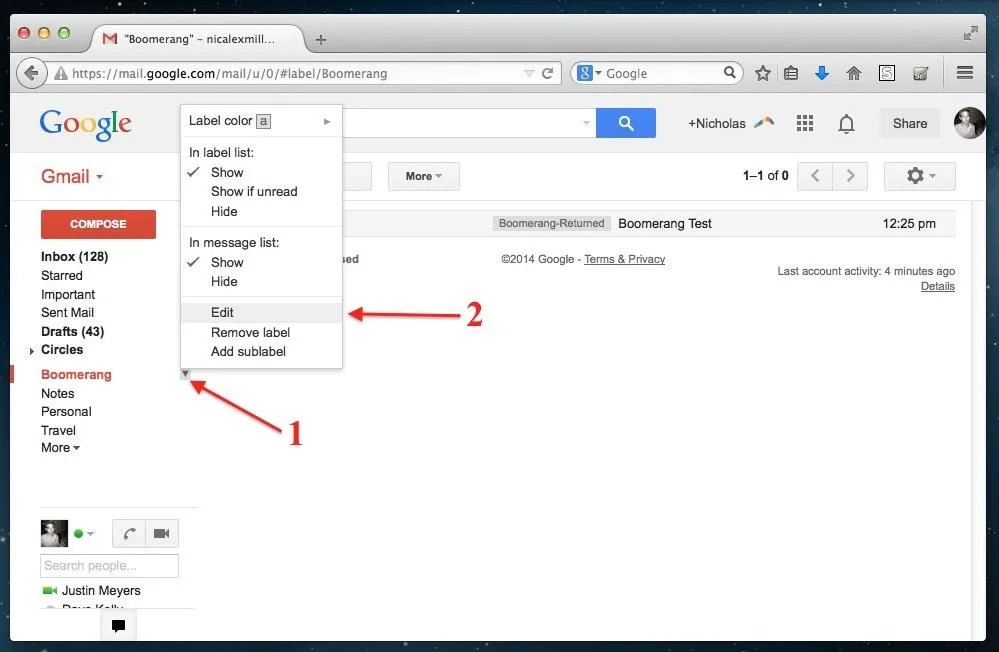Open address bar history dropdown arrow
Screen dimensions: 999x652
(529, 73)
